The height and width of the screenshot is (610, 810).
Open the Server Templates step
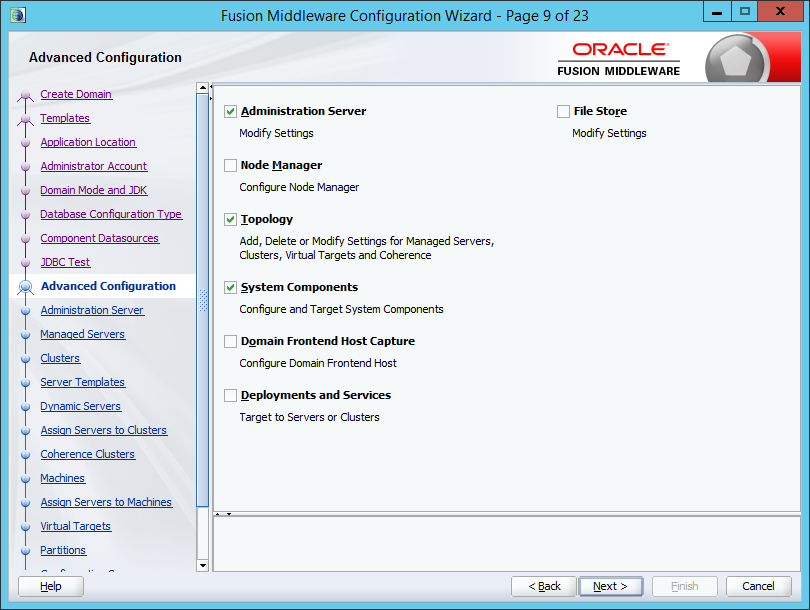click(x=83, y=382)
